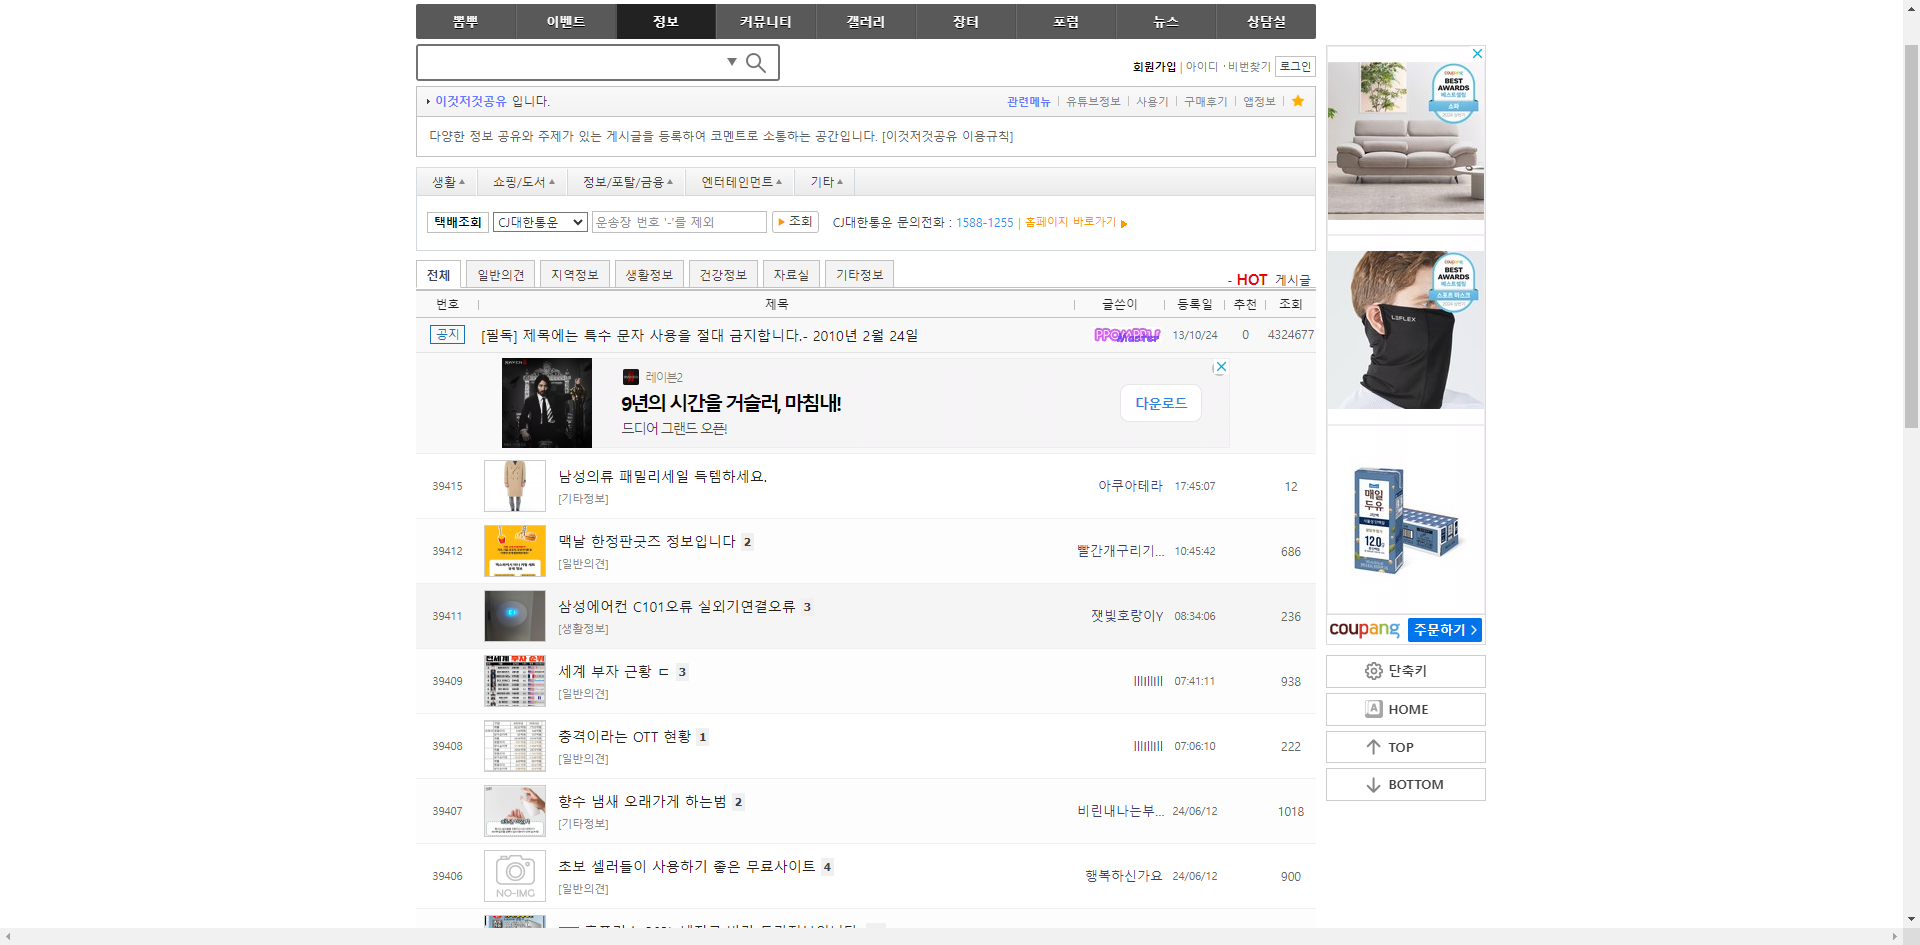
Task: Click the search magnifier icon
Action: tap(757, 61)
